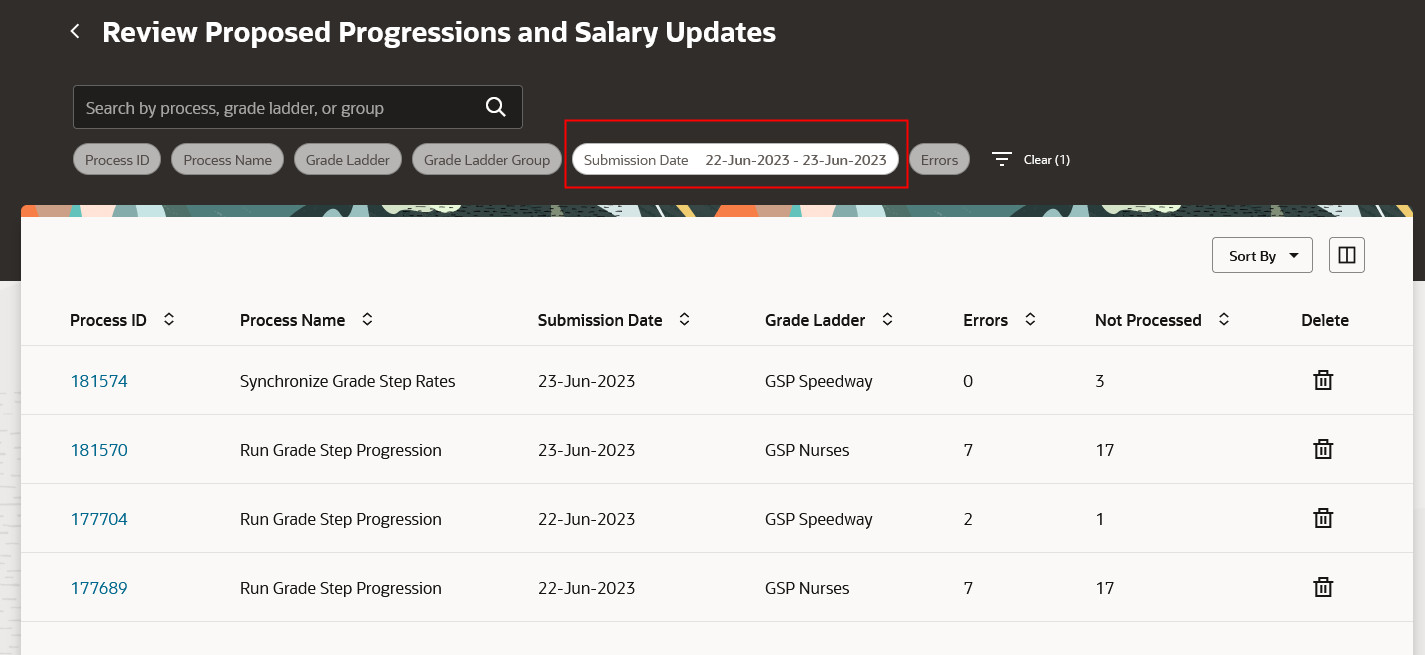Open the column layout icon button

pyautogui.click(x=1346, y=255)
